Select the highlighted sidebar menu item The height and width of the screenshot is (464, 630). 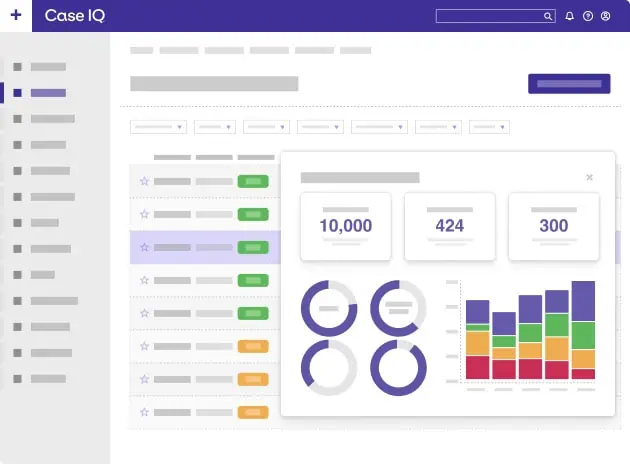(x=48, y=93)
